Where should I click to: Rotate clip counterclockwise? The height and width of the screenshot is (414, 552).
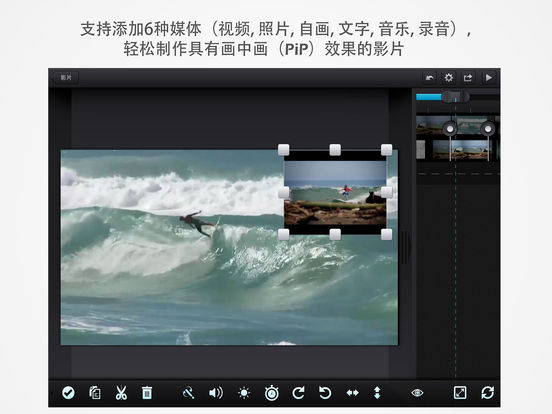pyautogui.click(x=325, y=393)
